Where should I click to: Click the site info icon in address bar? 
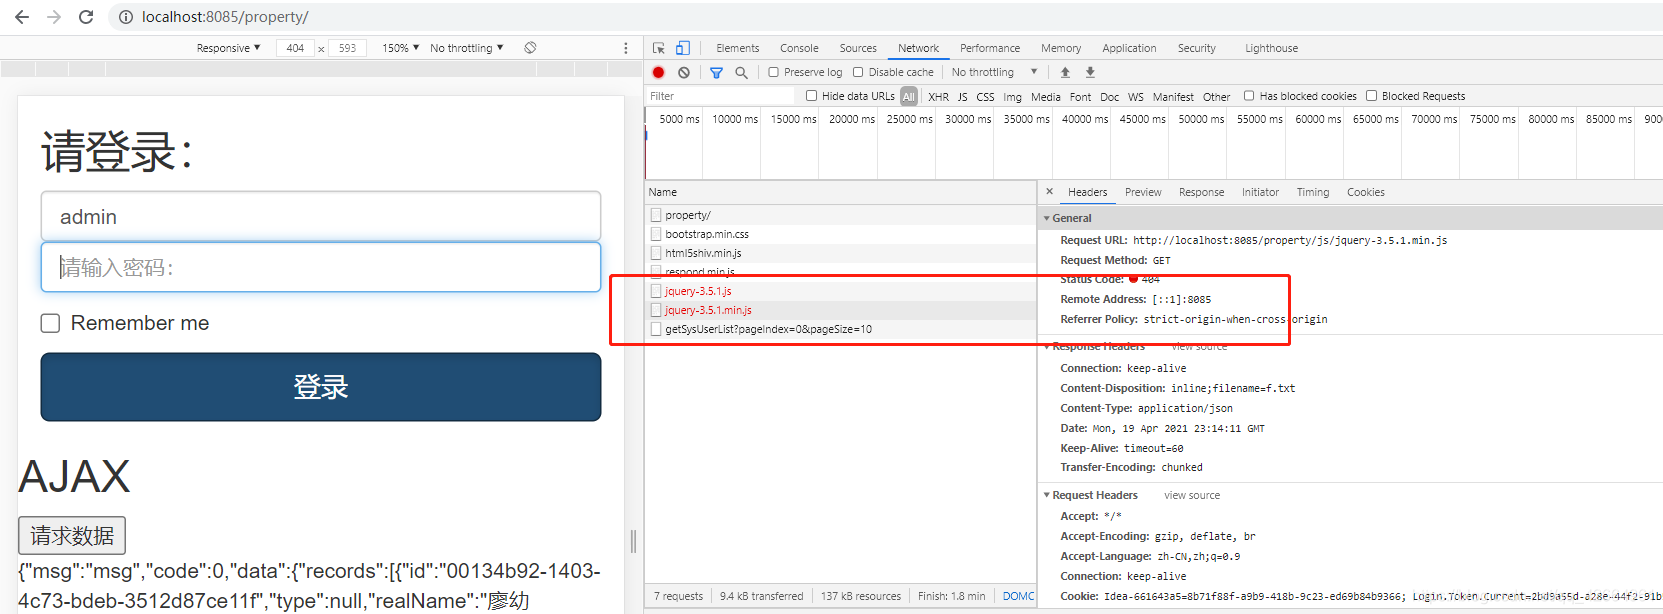[126, 17]
